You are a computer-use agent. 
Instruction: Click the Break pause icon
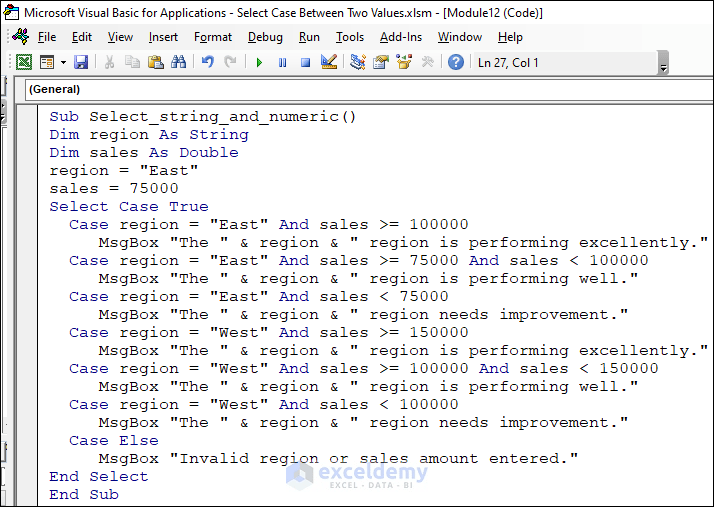[282, 62]
